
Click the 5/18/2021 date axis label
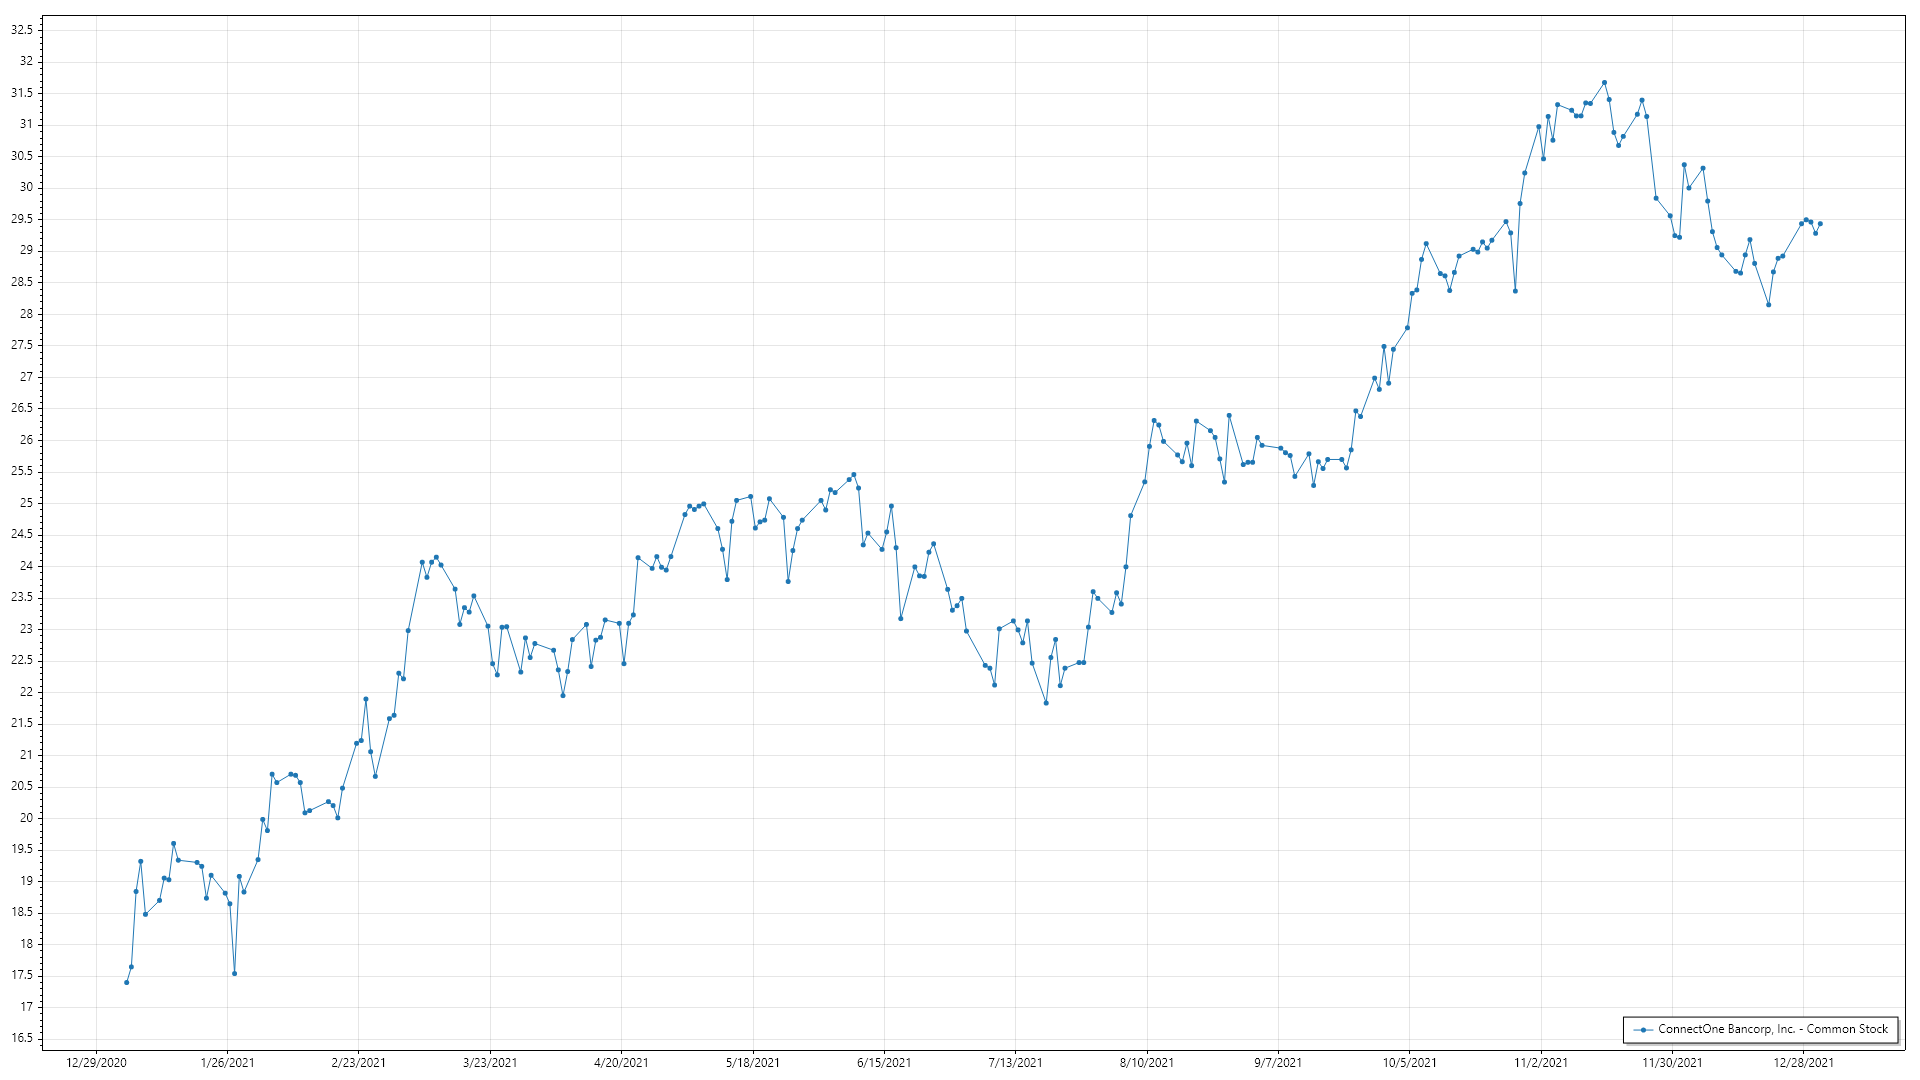point(753,1063)
